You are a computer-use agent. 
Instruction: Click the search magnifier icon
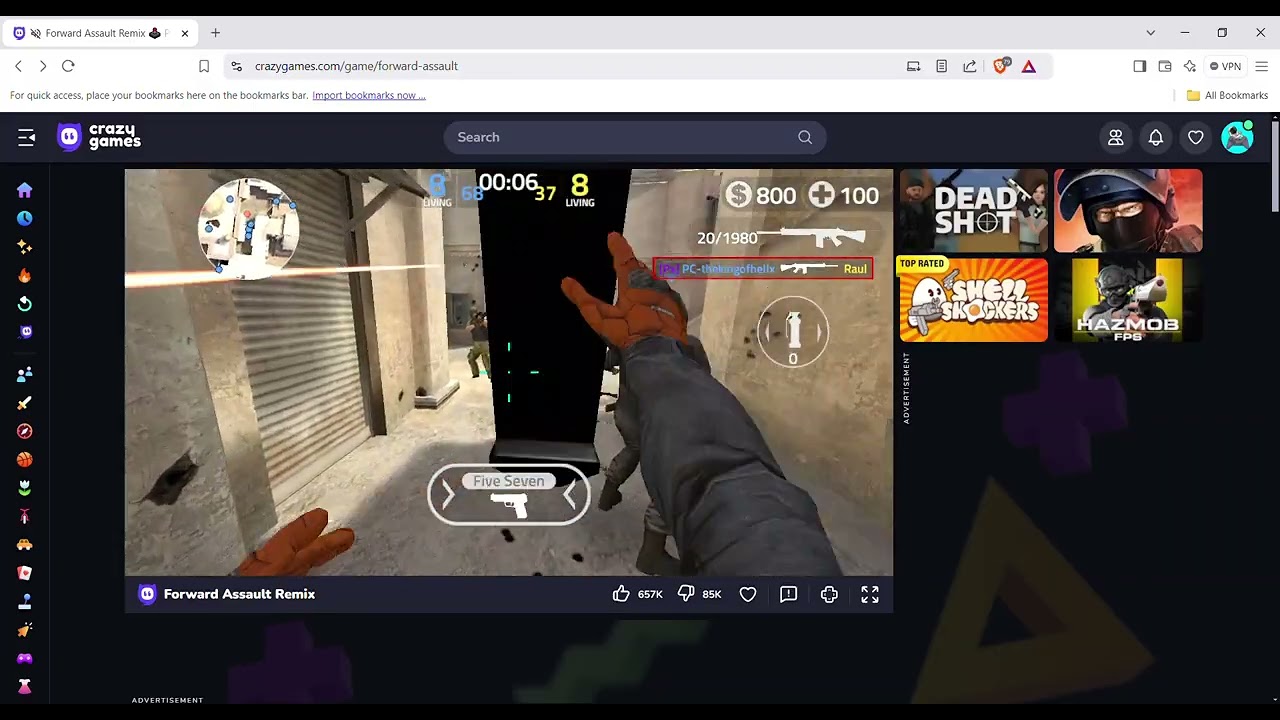coord(805,137)
